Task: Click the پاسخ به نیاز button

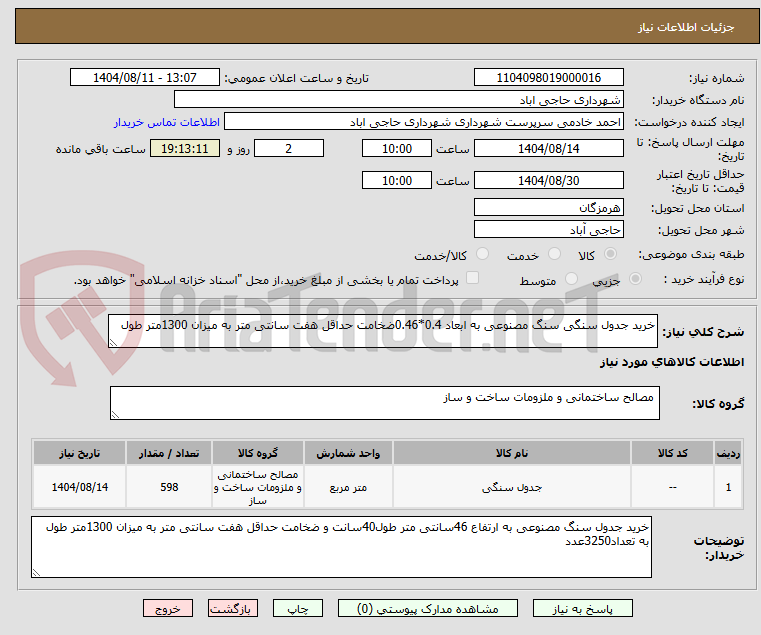Action: click(x=582, y=608)
